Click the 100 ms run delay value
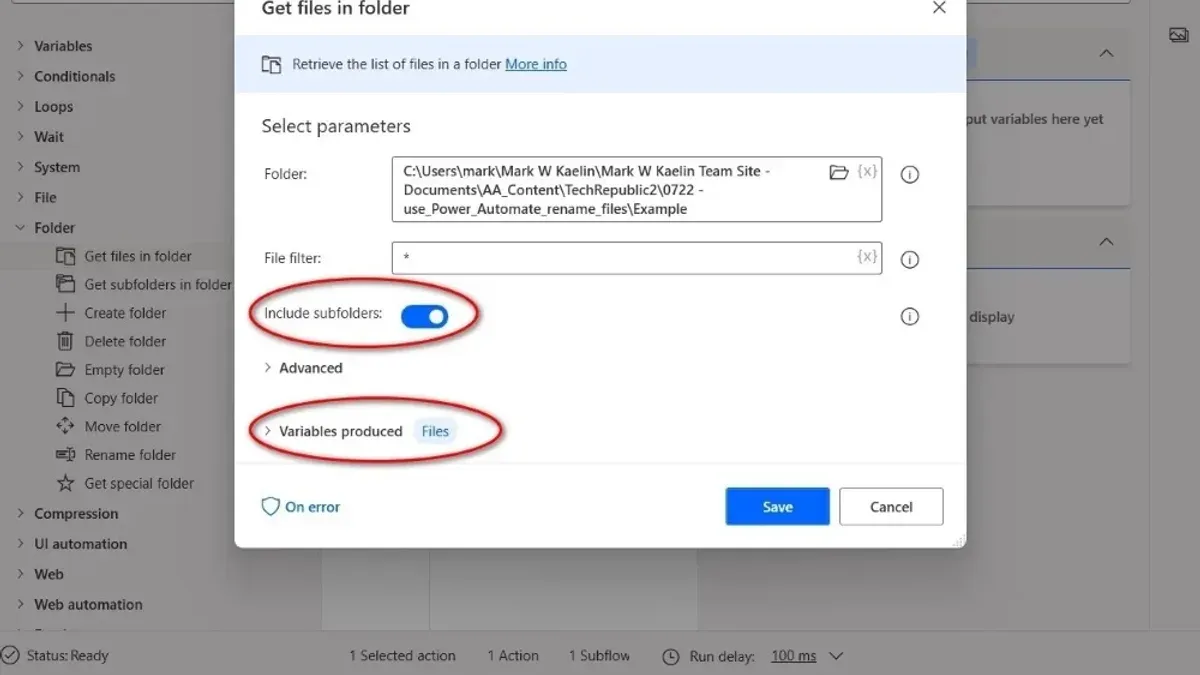The height and width of the screenshot is (675, 1200). pyautogui.click(x=794, y=657)
